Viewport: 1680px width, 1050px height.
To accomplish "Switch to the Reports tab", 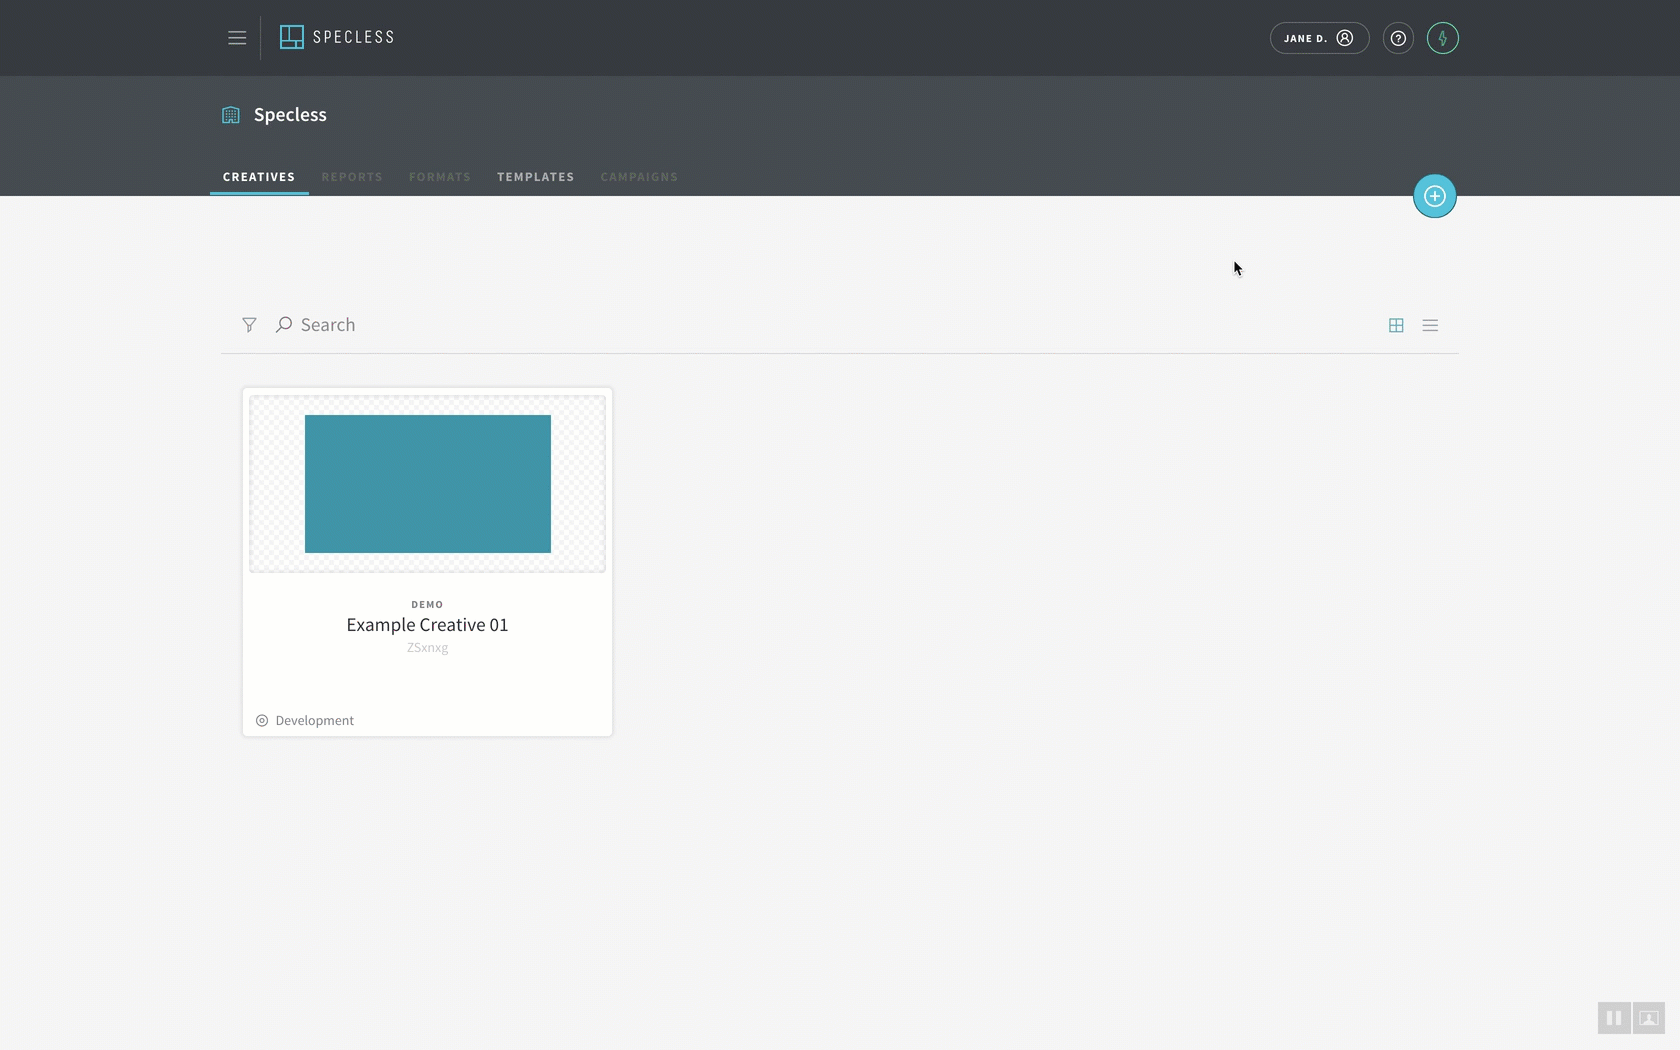I will [352, 177].
